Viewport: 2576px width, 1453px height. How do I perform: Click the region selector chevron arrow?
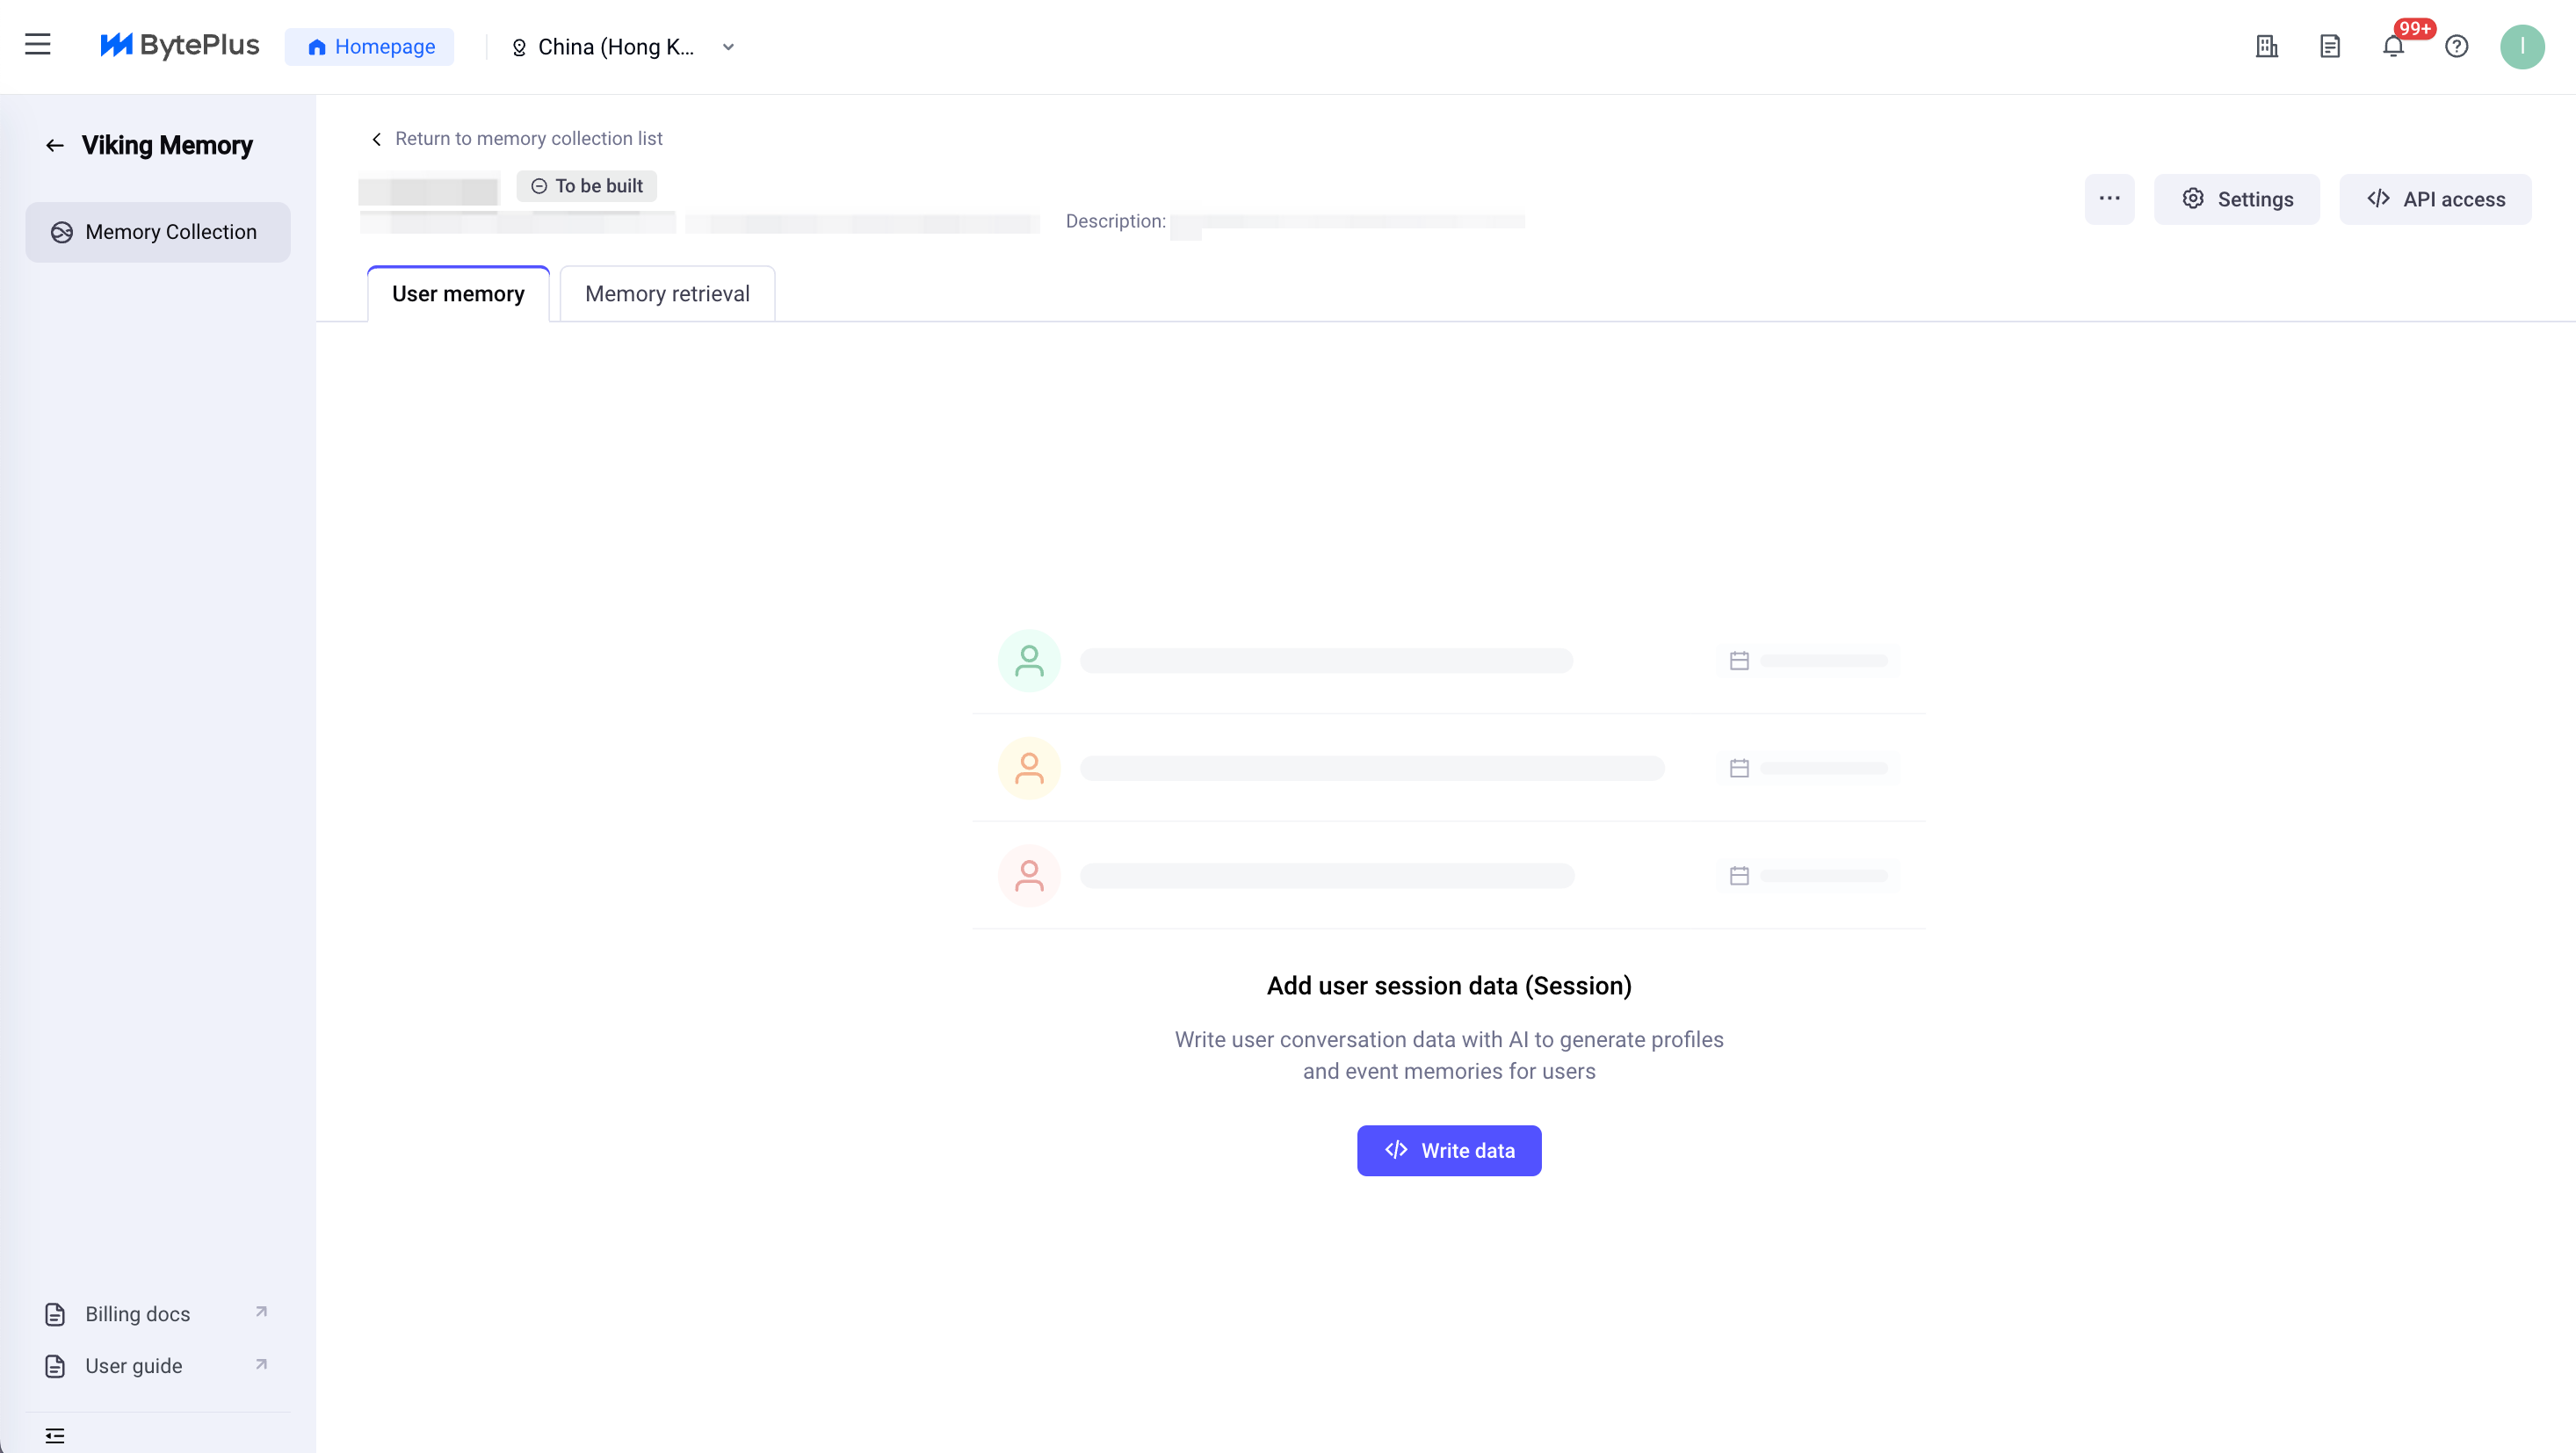(729, 47)
